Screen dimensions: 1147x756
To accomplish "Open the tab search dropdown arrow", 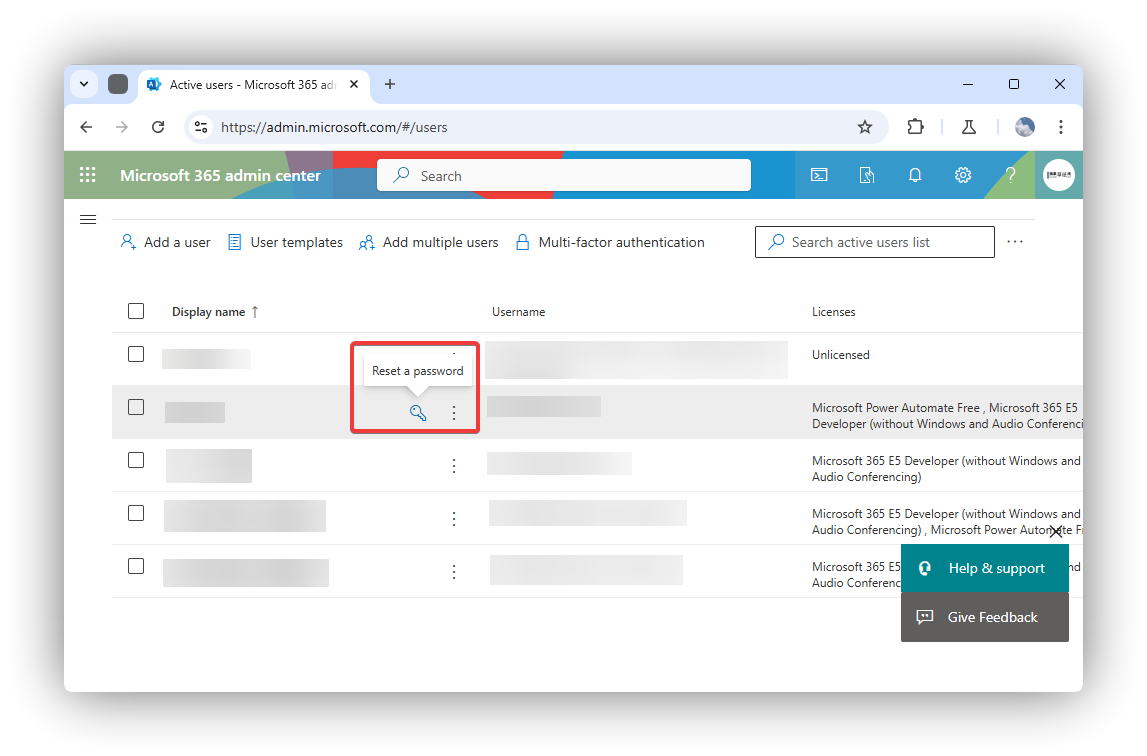I will pyautogui.click(x=84, y=84).
